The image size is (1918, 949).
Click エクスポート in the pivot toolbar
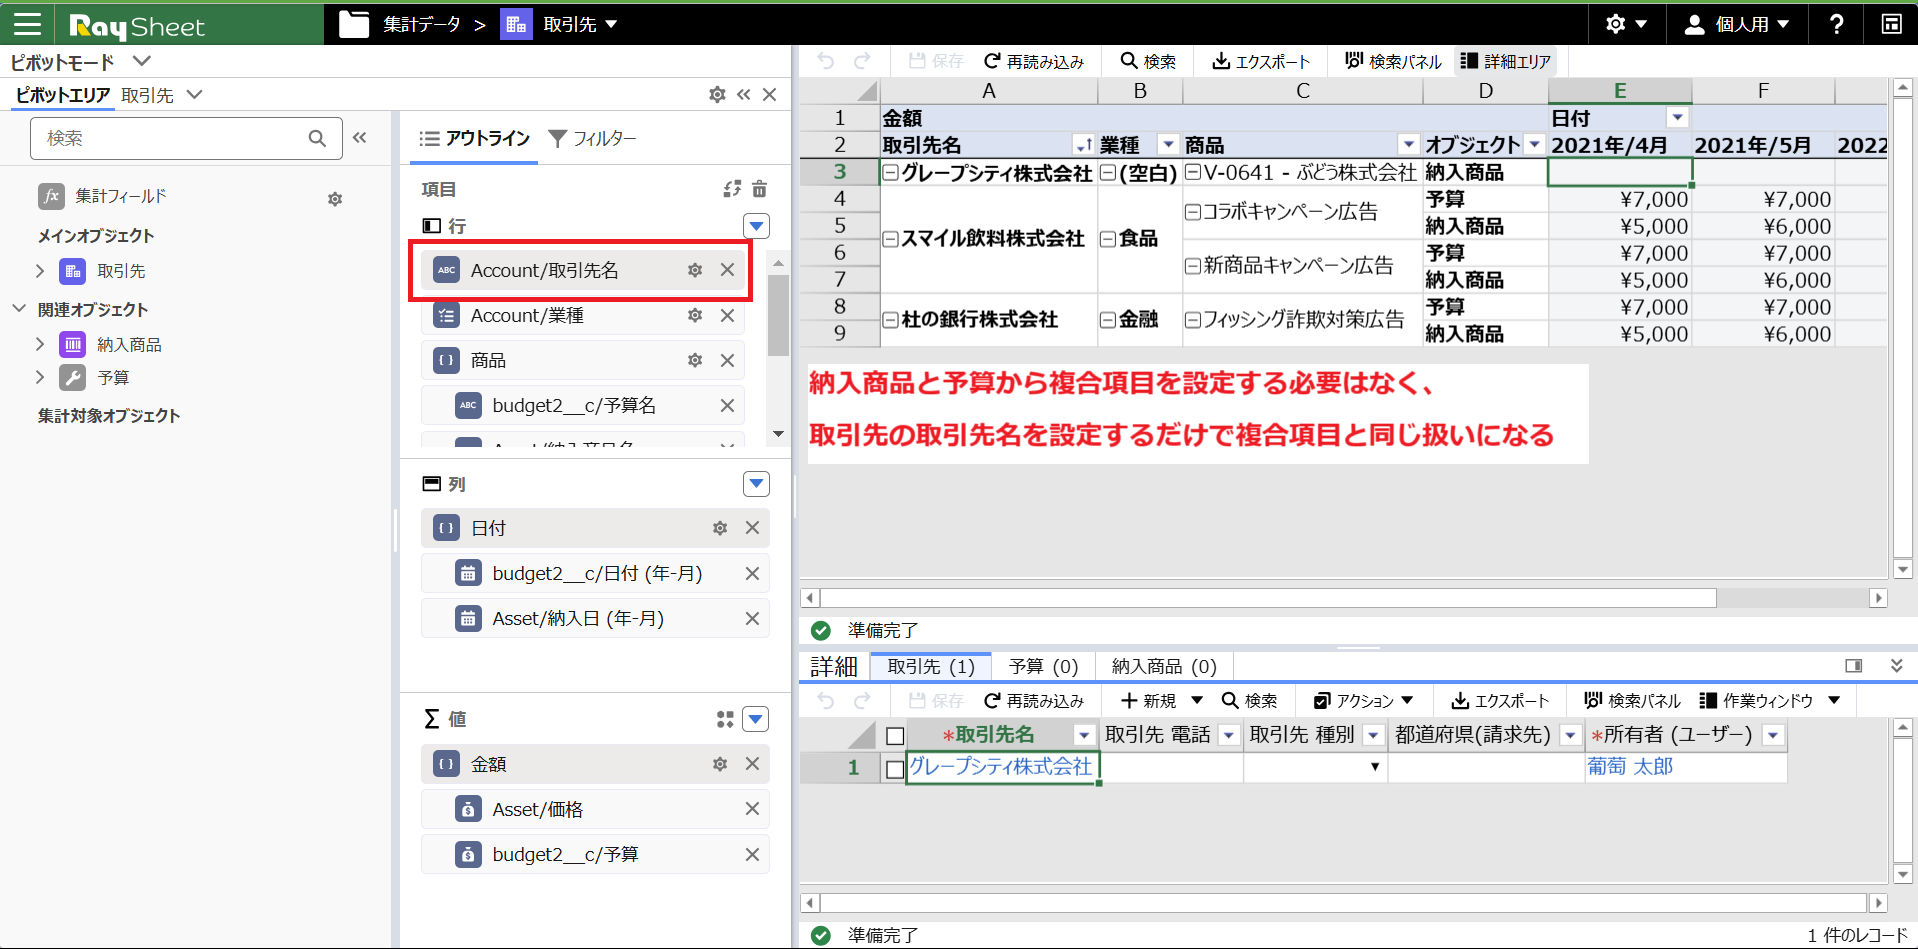[1261, 62]
